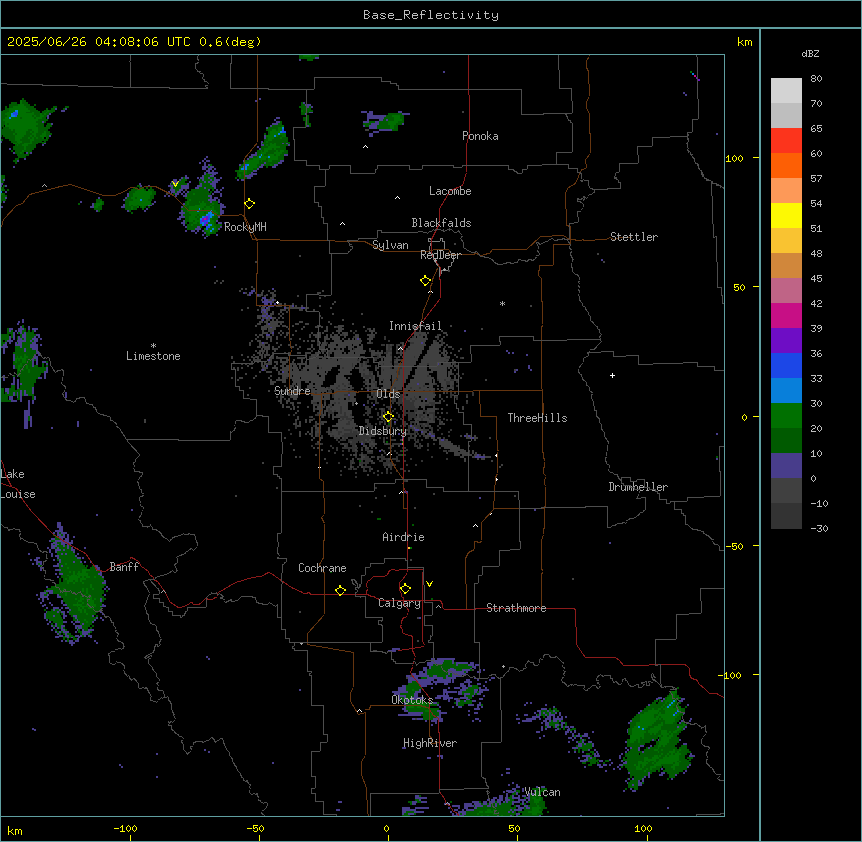Click the 100 tick on right vertical axis
The width and height of the screenshot is (862, 842).
pyautogui.click(x=734, y=159)
